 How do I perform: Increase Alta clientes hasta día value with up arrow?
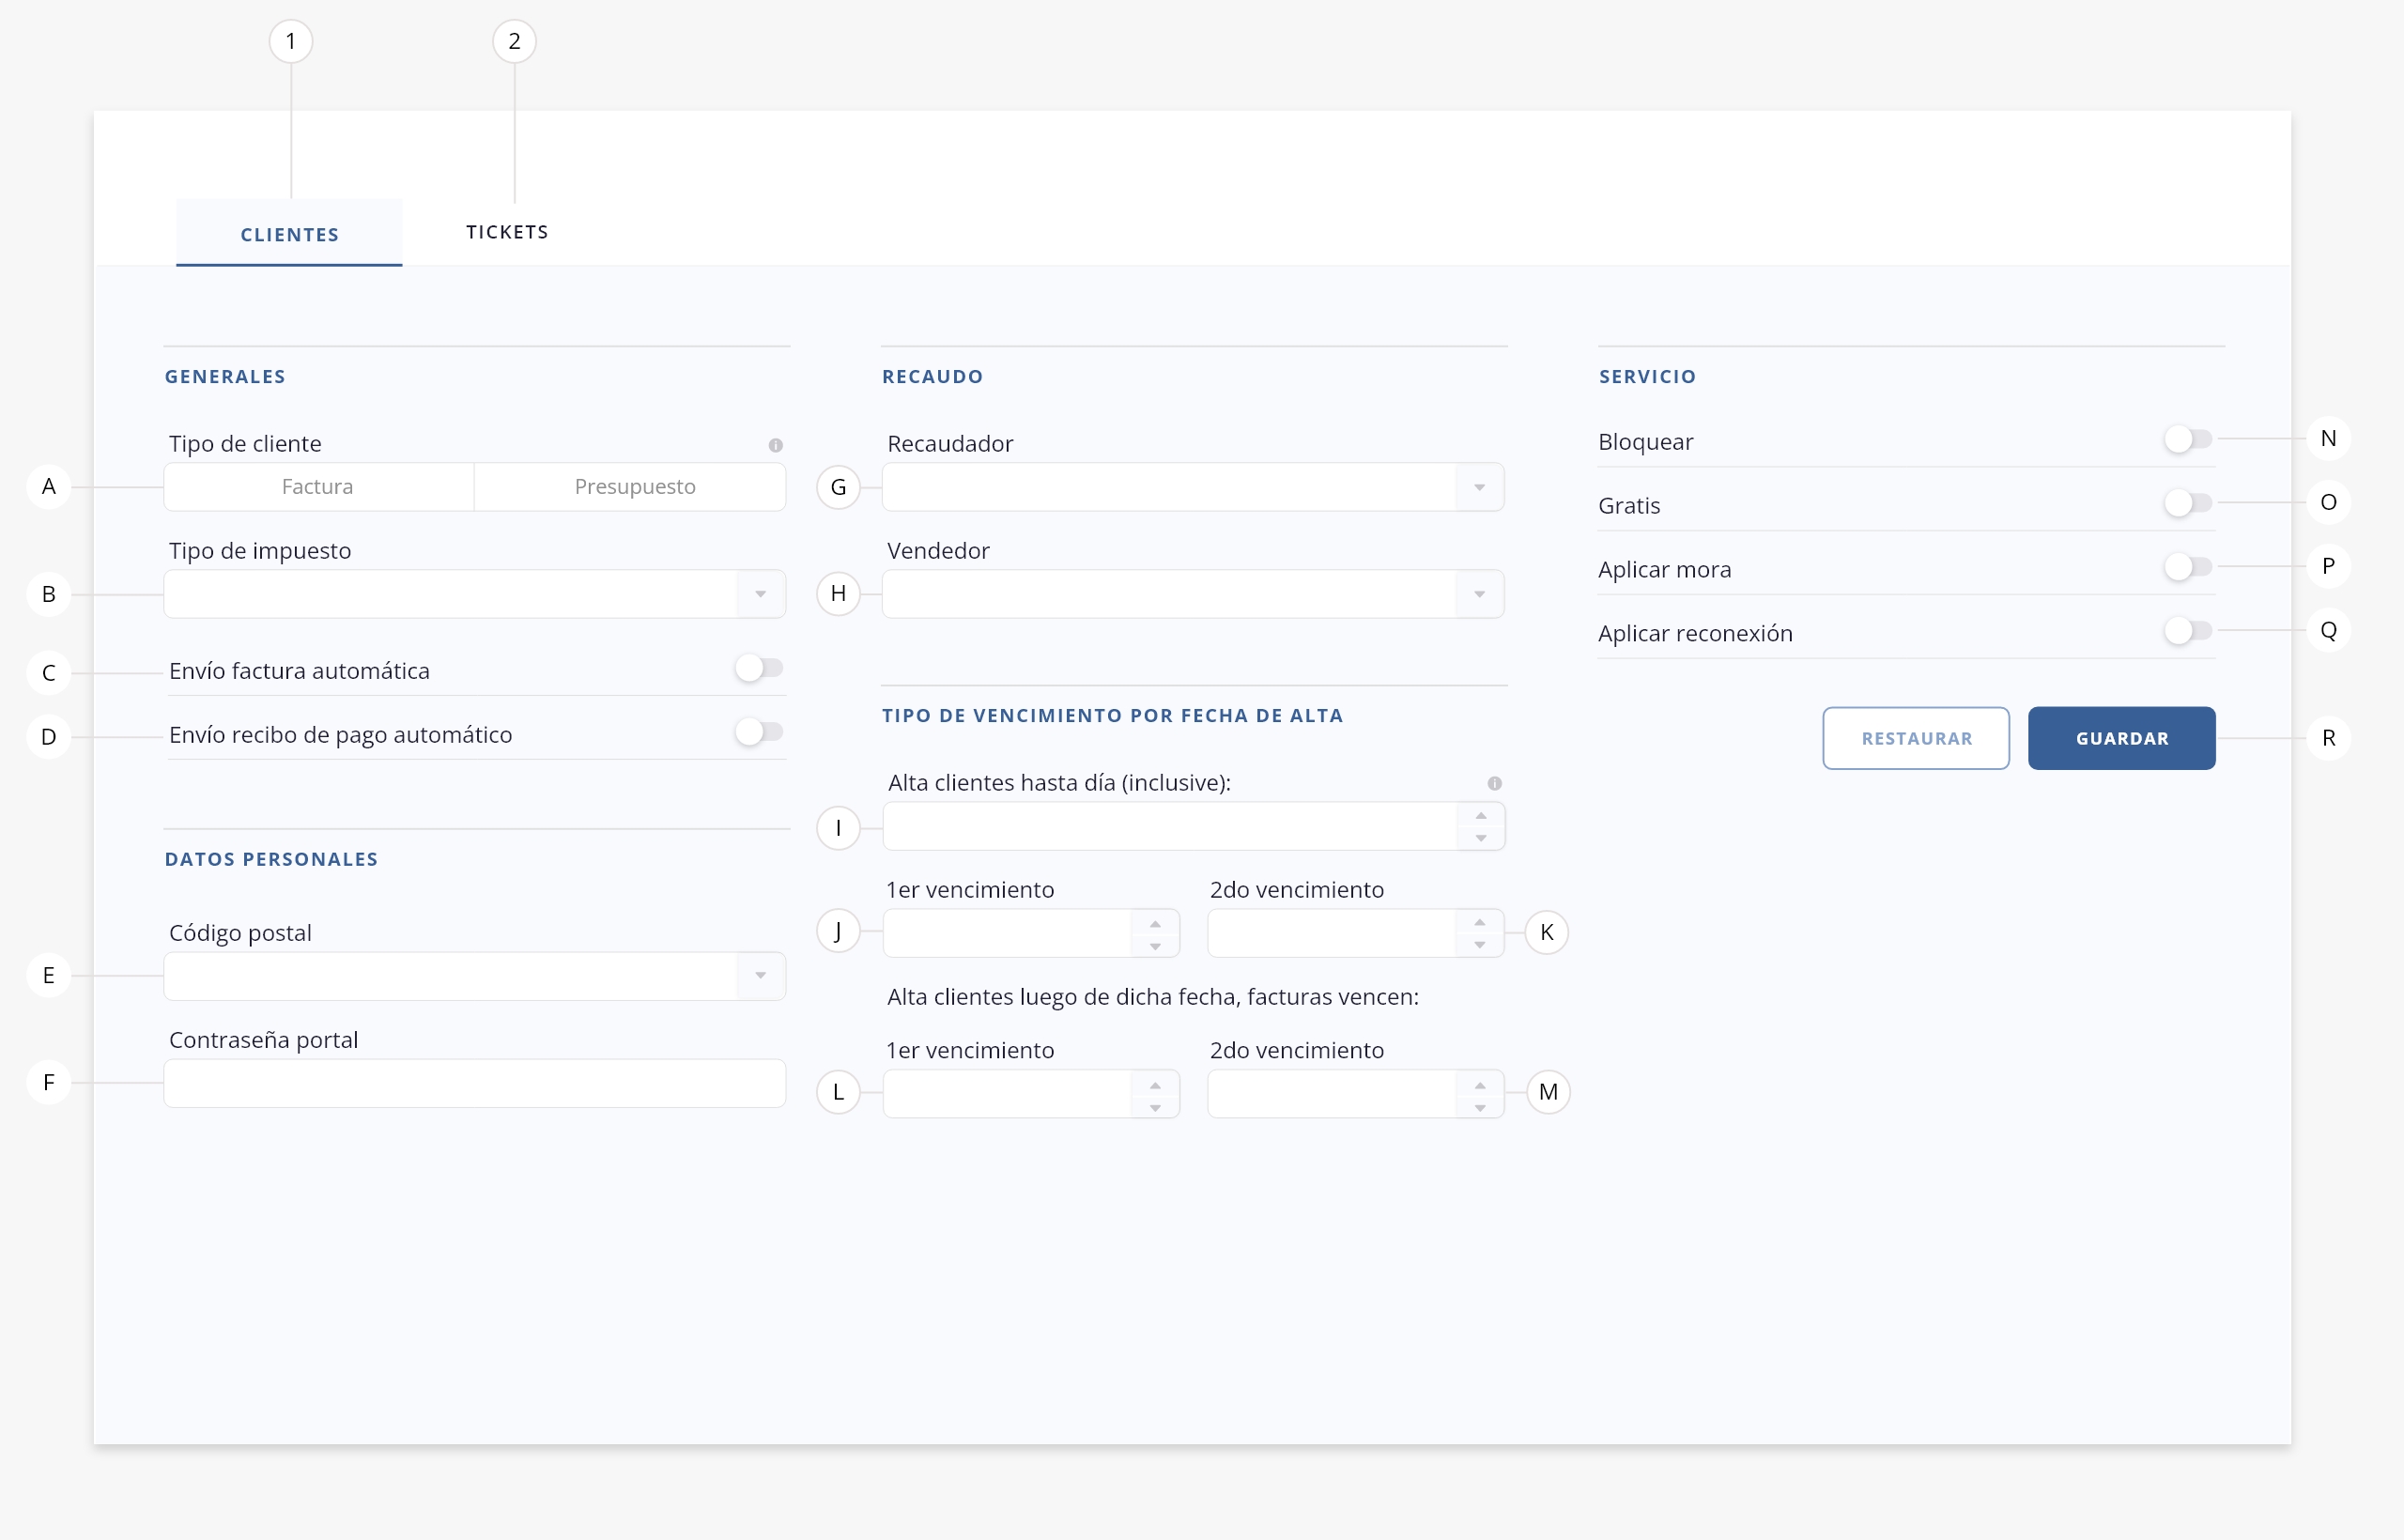1480,816
